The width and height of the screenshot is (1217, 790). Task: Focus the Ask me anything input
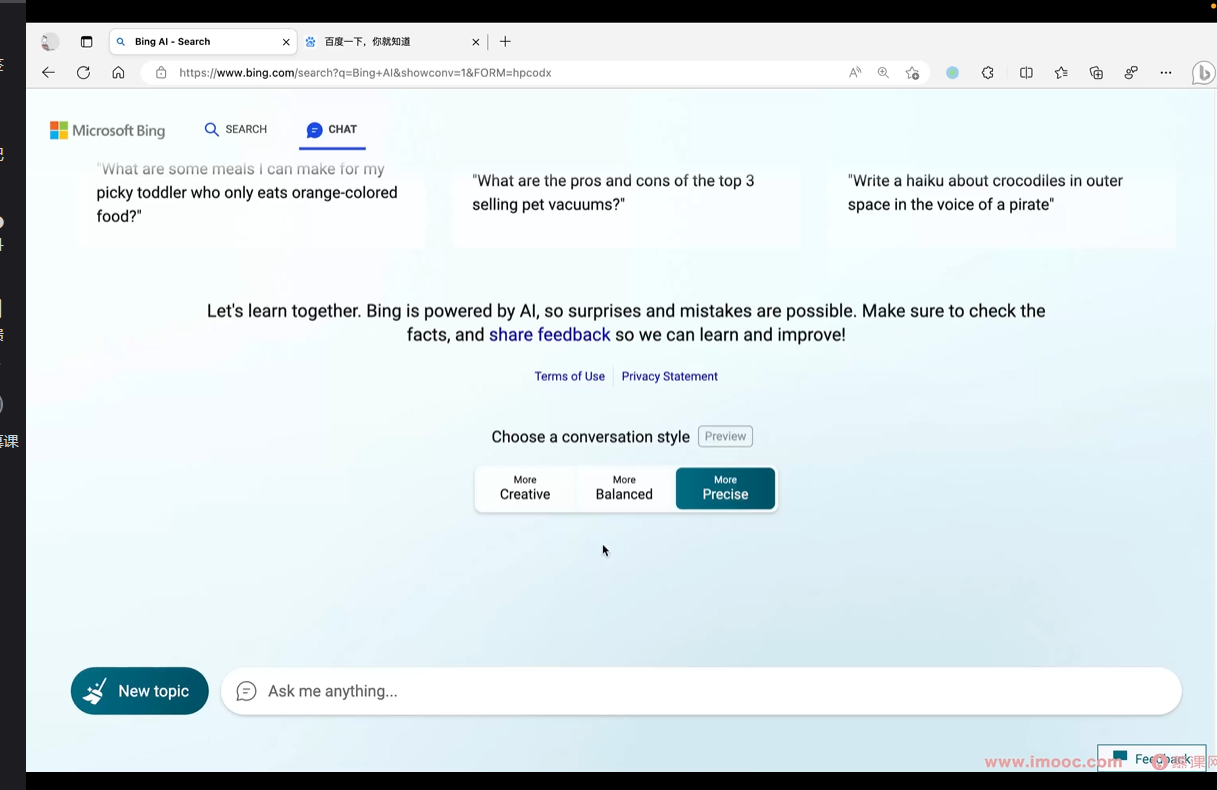(701, 691)
